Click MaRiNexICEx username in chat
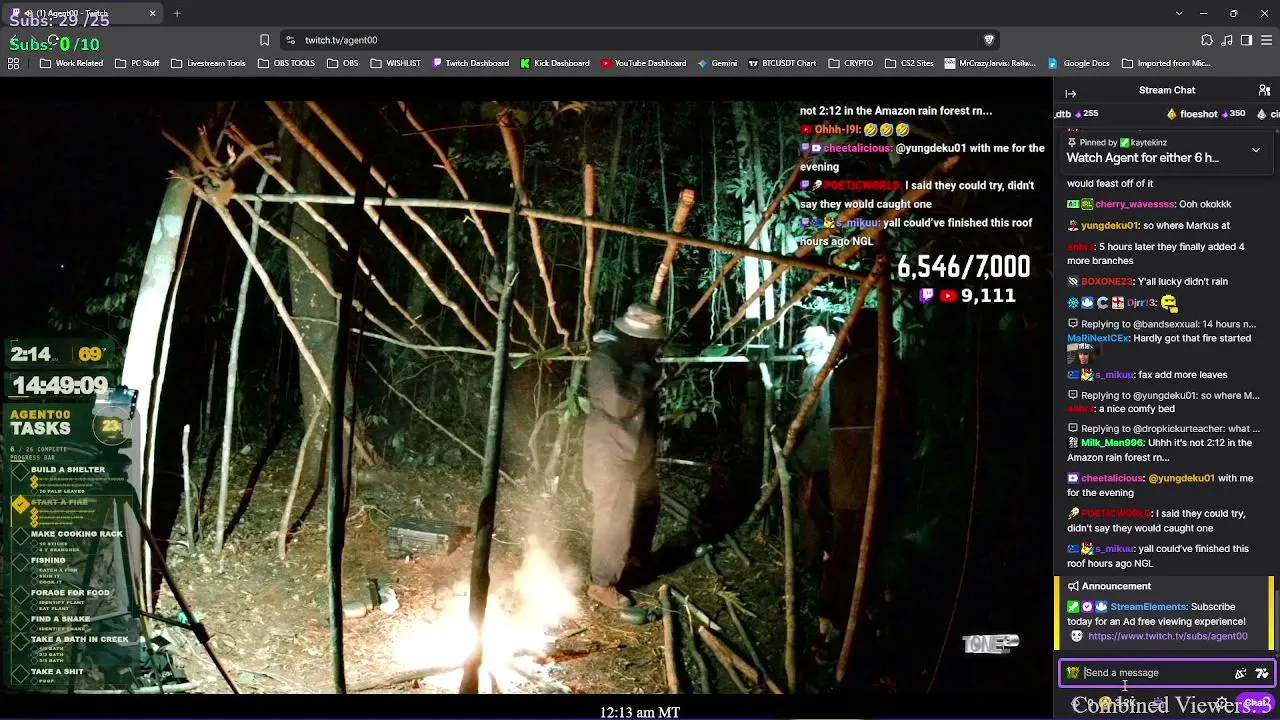The width and height of the screenshot is (1280, 720). (1098, 338)
